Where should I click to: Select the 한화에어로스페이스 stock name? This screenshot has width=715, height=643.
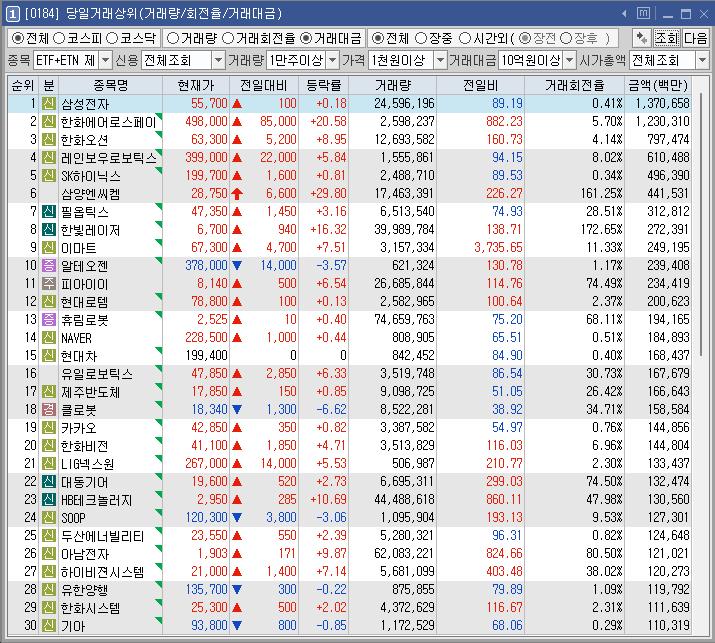click(x=109, y=122)
